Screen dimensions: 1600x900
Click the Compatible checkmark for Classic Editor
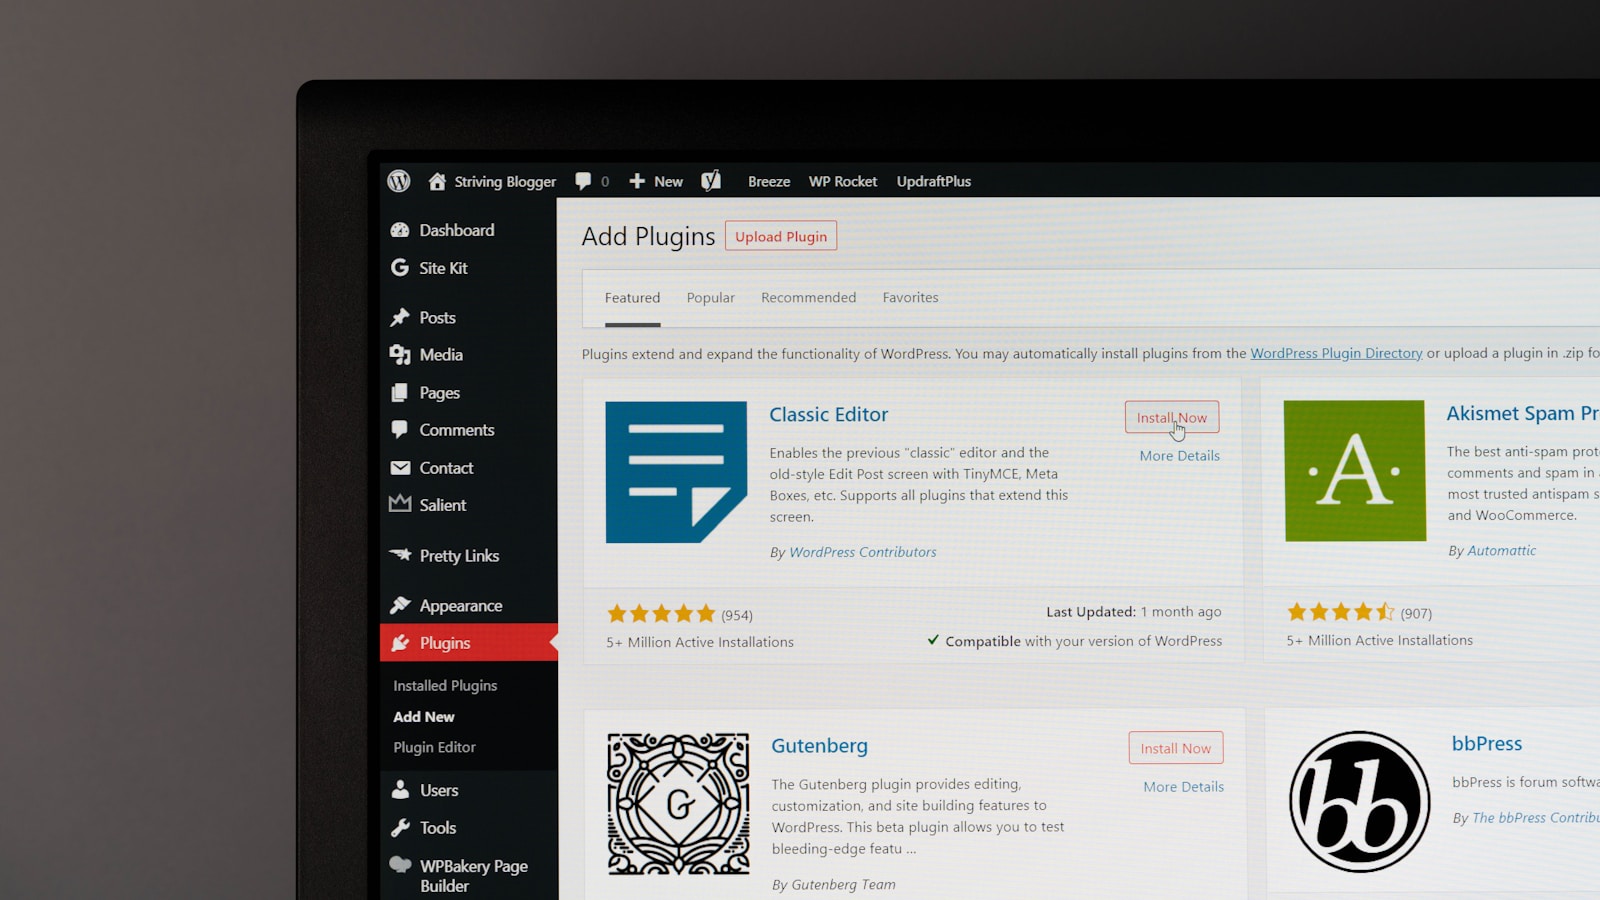933,640
